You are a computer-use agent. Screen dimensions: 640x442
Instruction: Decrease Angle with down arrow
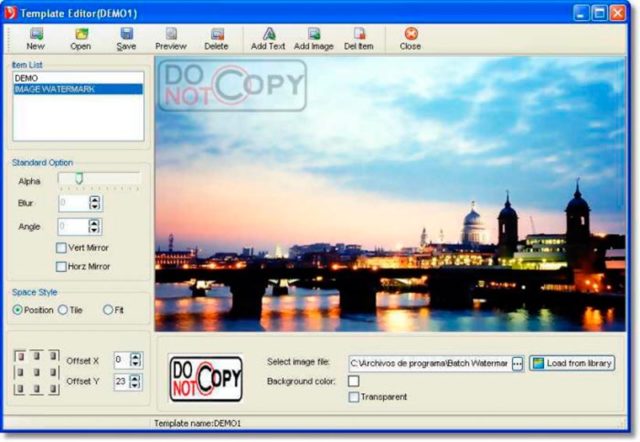94,230
